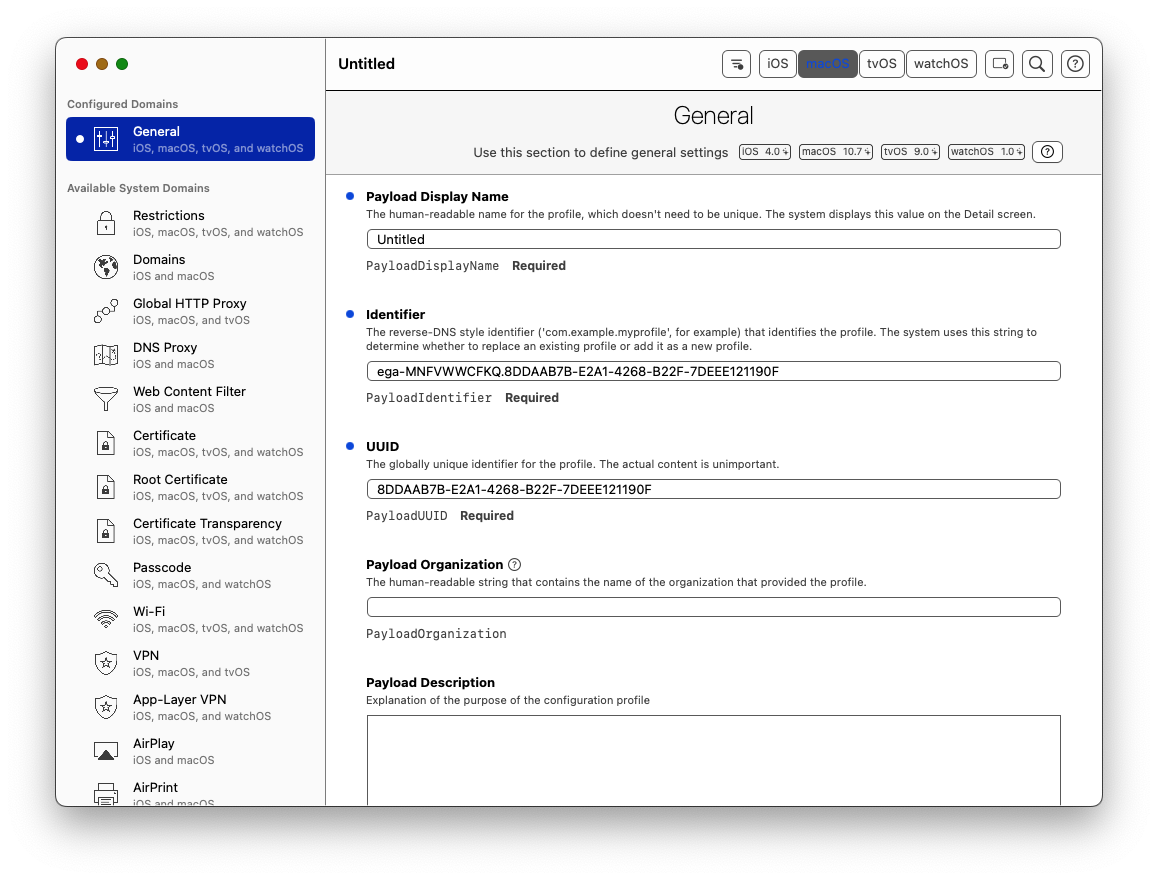The height and width of the screenshot is (880, 1158).
Task: Click the AirPlay payload icon
Action: (105, 751)
